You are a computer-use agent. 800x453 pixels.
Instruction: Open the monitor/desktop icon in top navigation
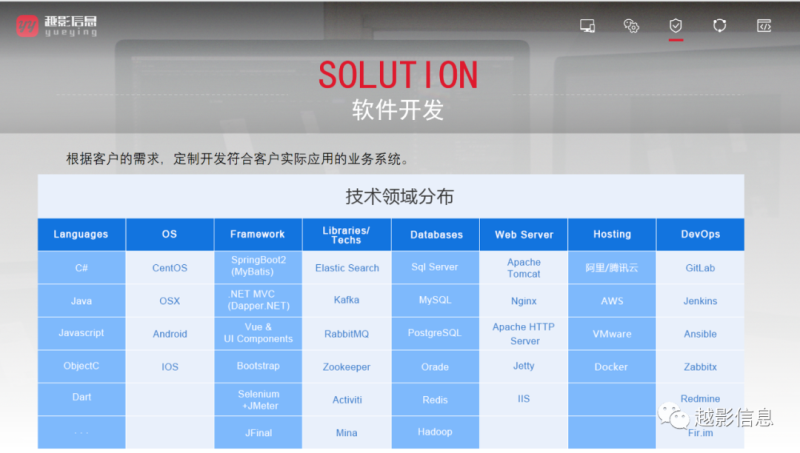(x=587, y=26)
